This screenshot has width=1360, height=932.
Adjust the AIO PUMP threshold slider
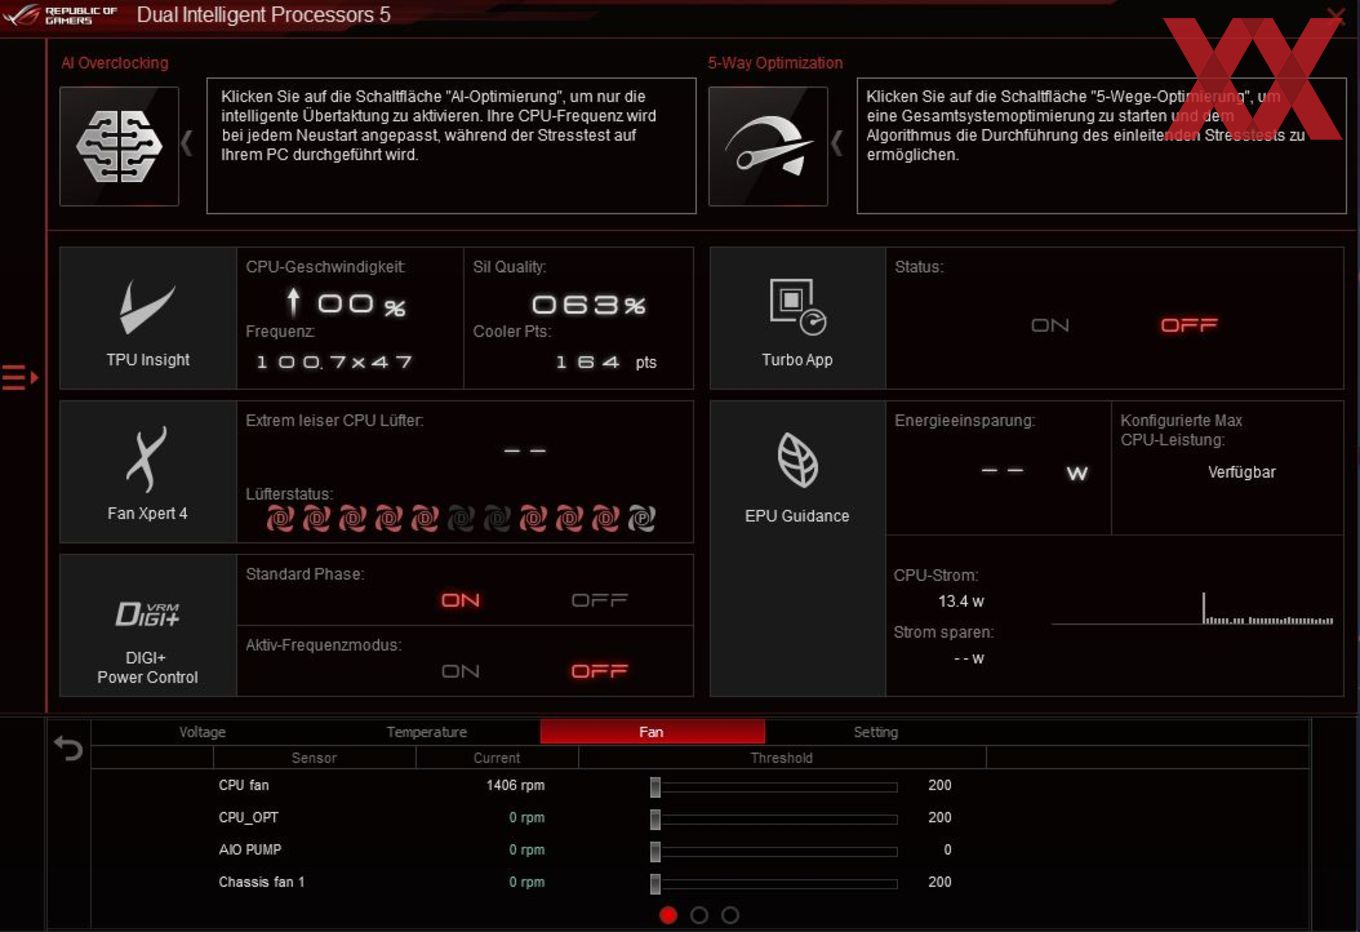[x=655, y=851]
